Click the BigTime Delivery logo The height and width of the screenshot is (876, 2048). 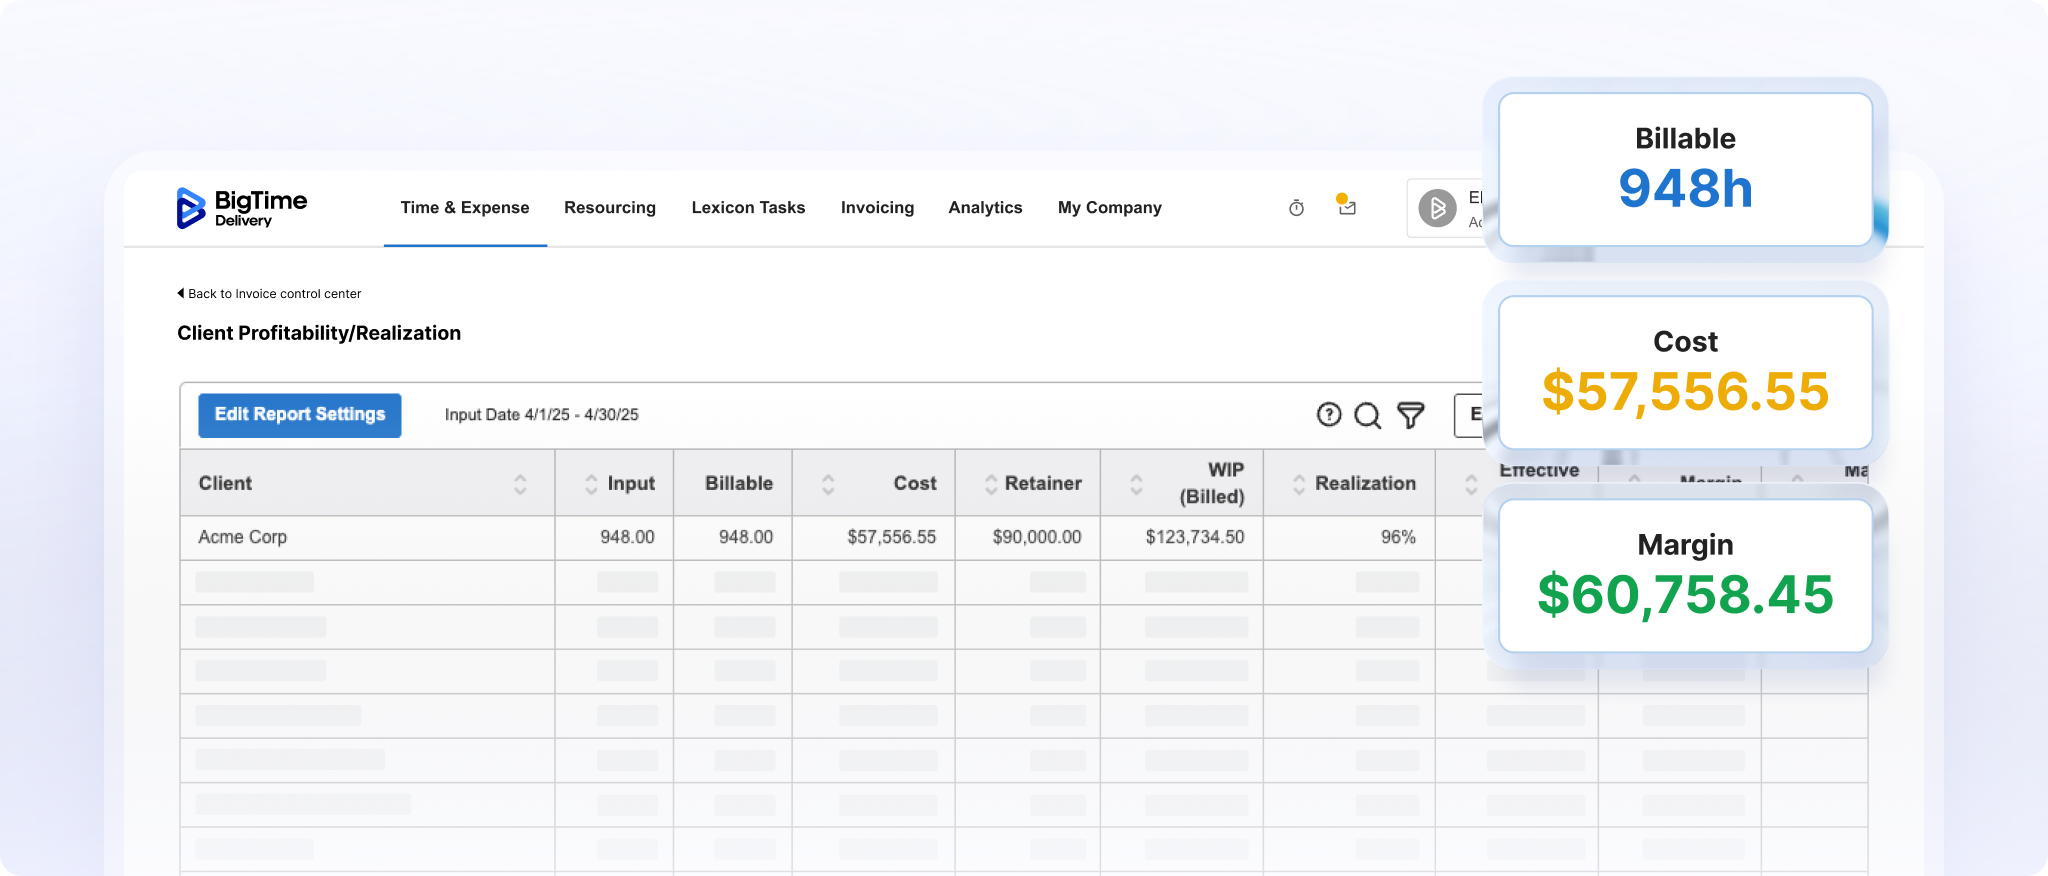tap(241, 208)
